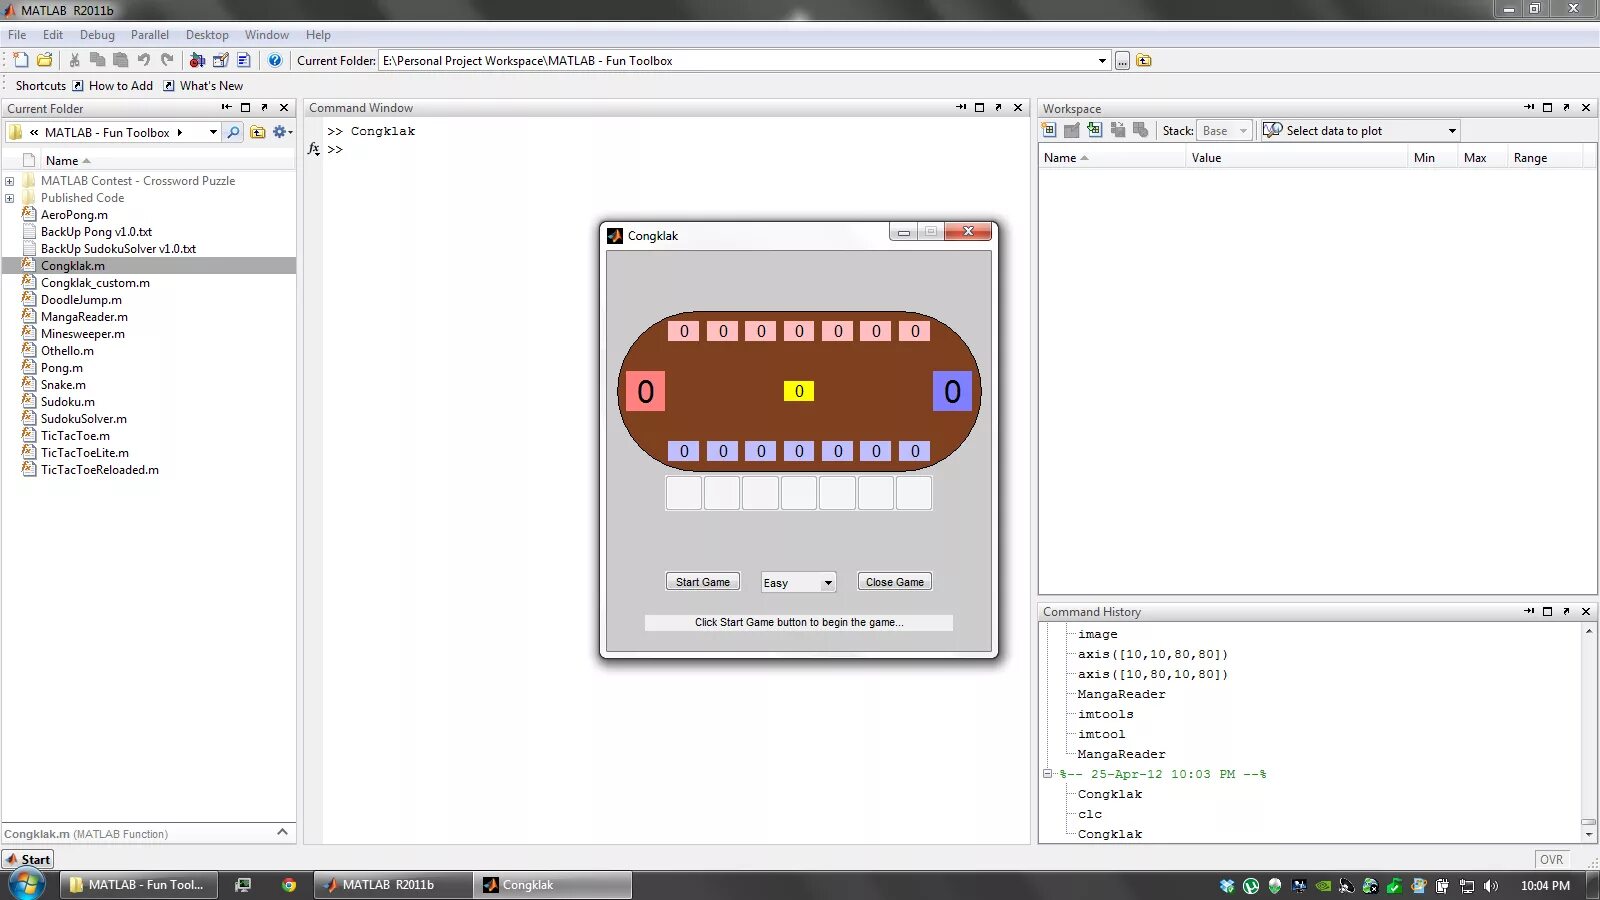Image resolution: width=1600 pixels, height=900 pixels.
Task: Undock the Command Window panel
Action: 998,108
